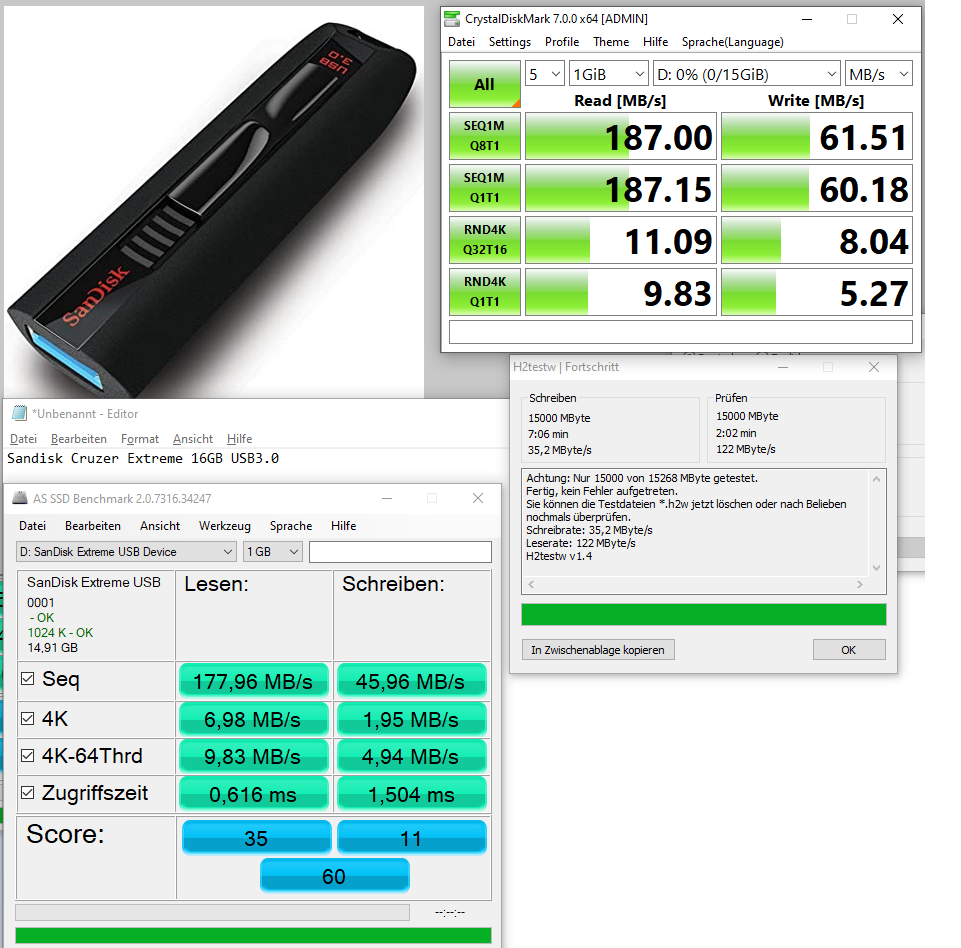This screenshot has width=961, height=948.
Task: Open the D: SanDisk Extreme USB Device dropdown
Action: (126, 552)
